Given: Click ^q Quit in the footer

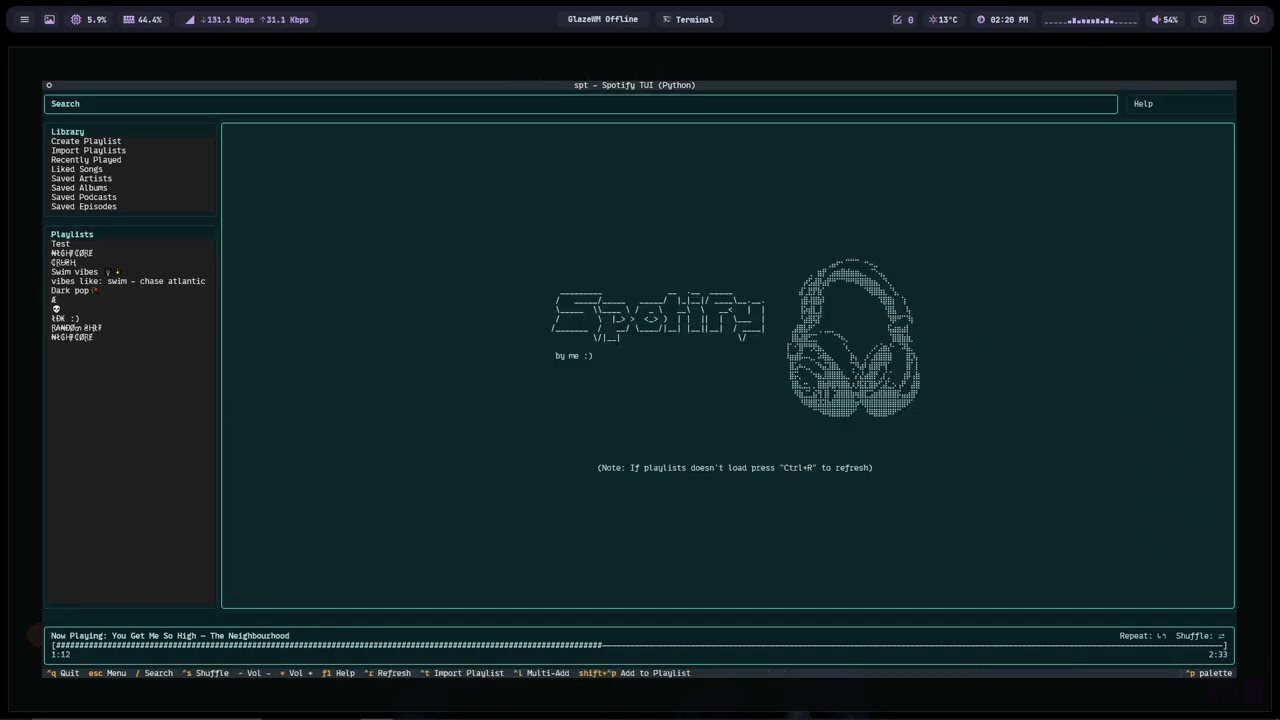Looking at the screenshot, I should point(63,673).
